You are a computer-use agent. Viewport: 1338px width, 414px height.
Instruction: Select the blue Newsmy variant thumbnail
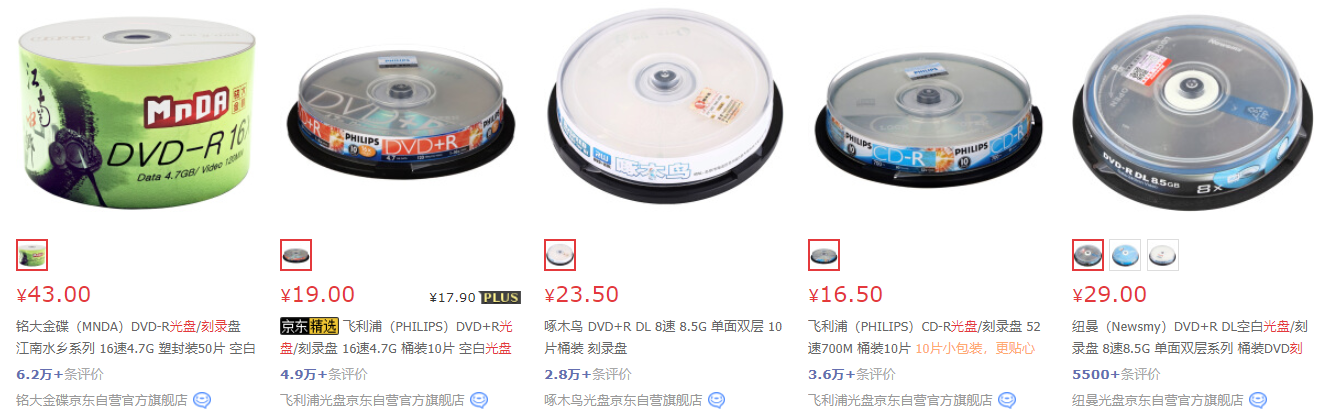[1126, 255]
